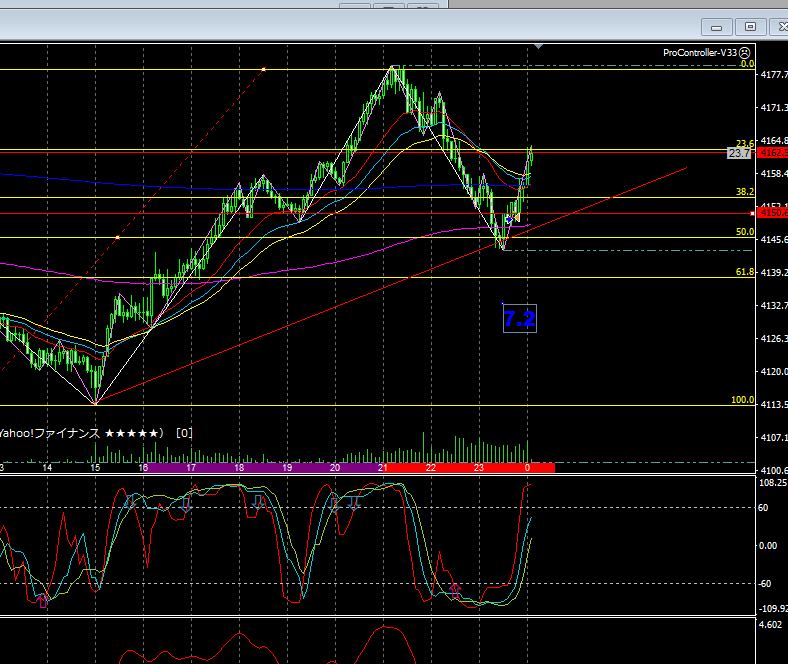788x664 pixels.
Task: Select the Fibonacci 38.2 level label
Action: [x=745, y=192]
